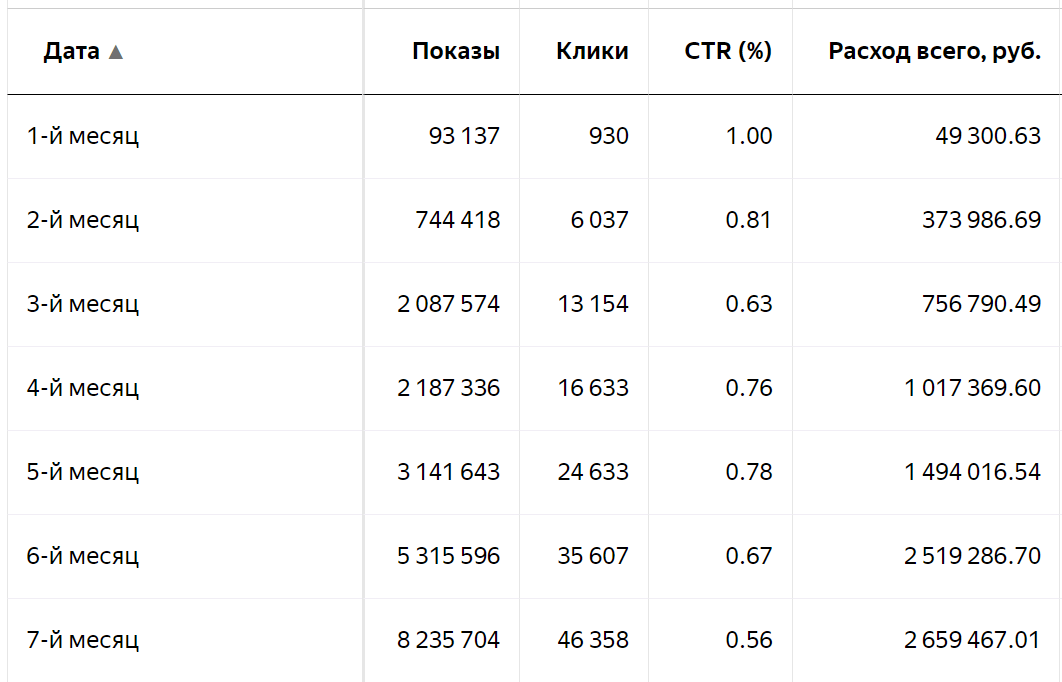Viewport: 1062px width, 682px height.
Task: Sort by the Показы column header
Action: [456, 52]
